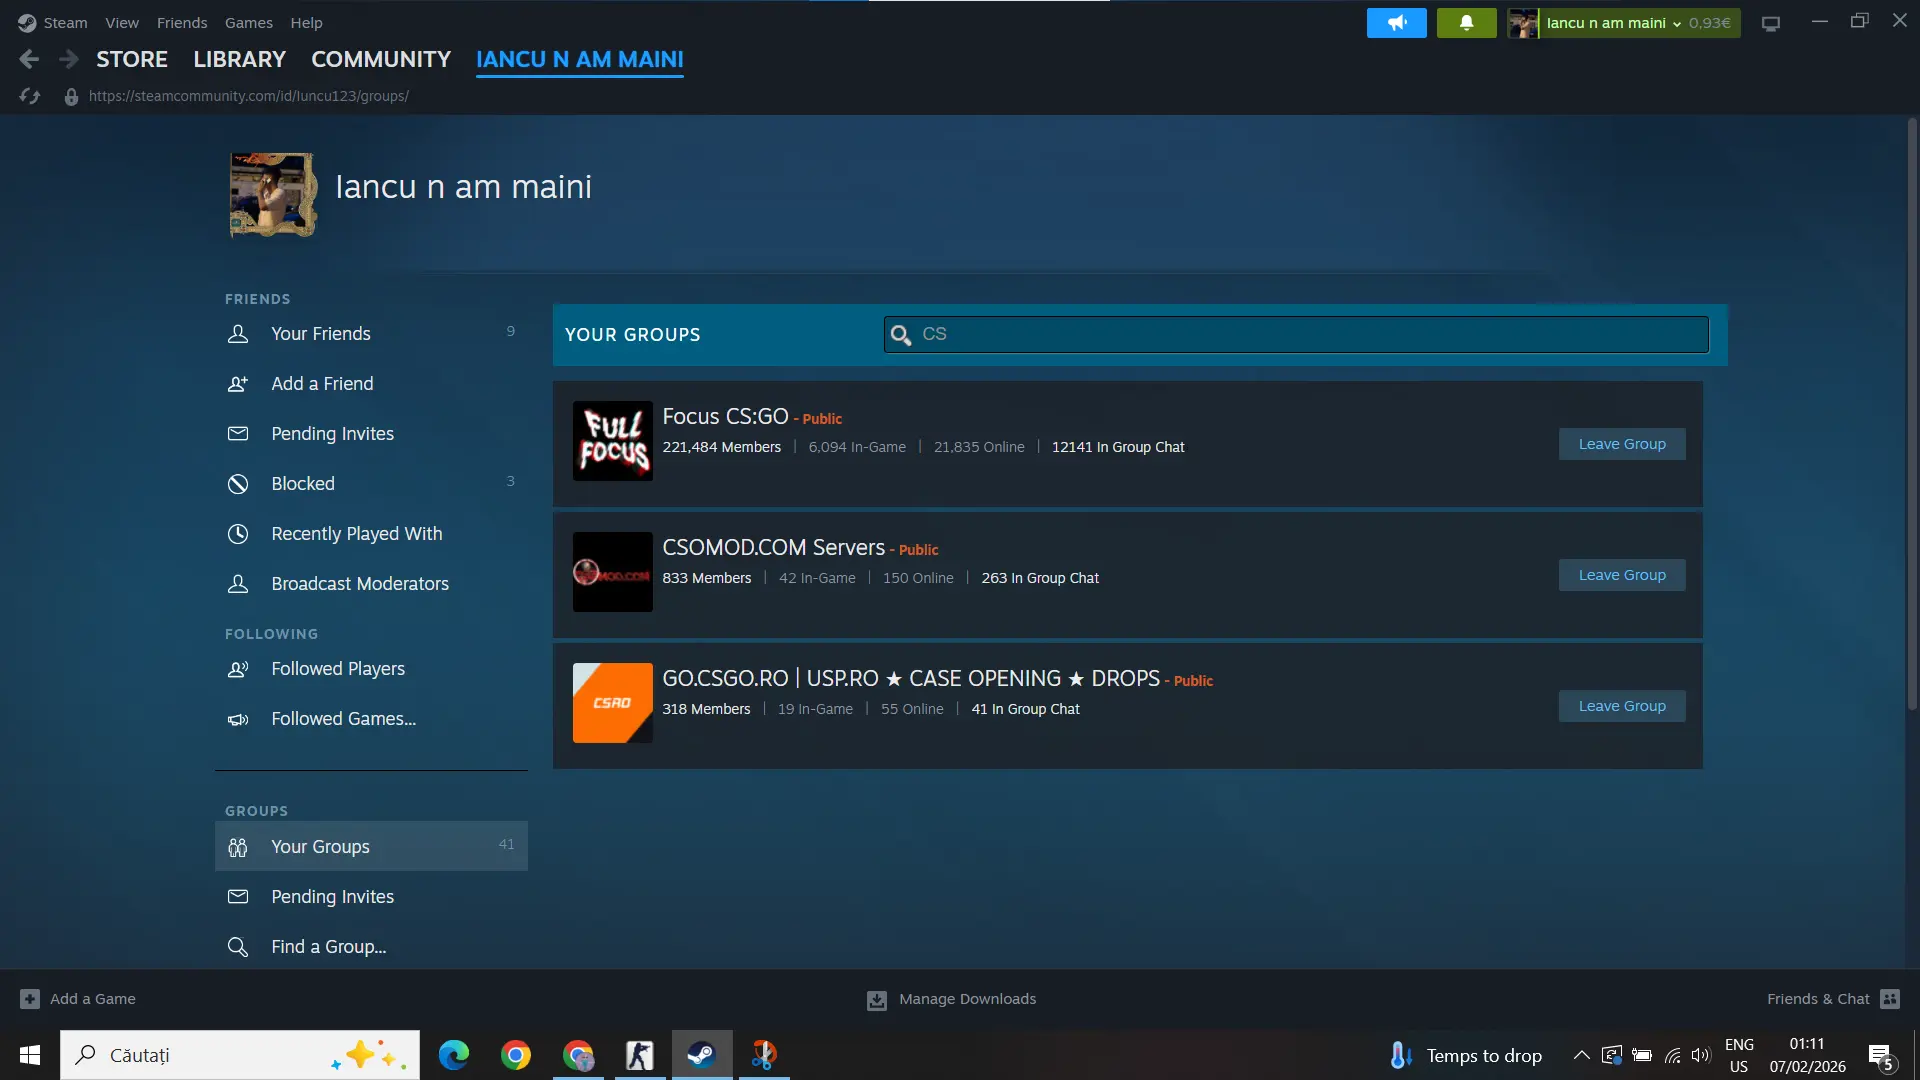The image size is (1920, 1080).
Task: Click the Your Friends person icon
Action: tap(238, 334)
